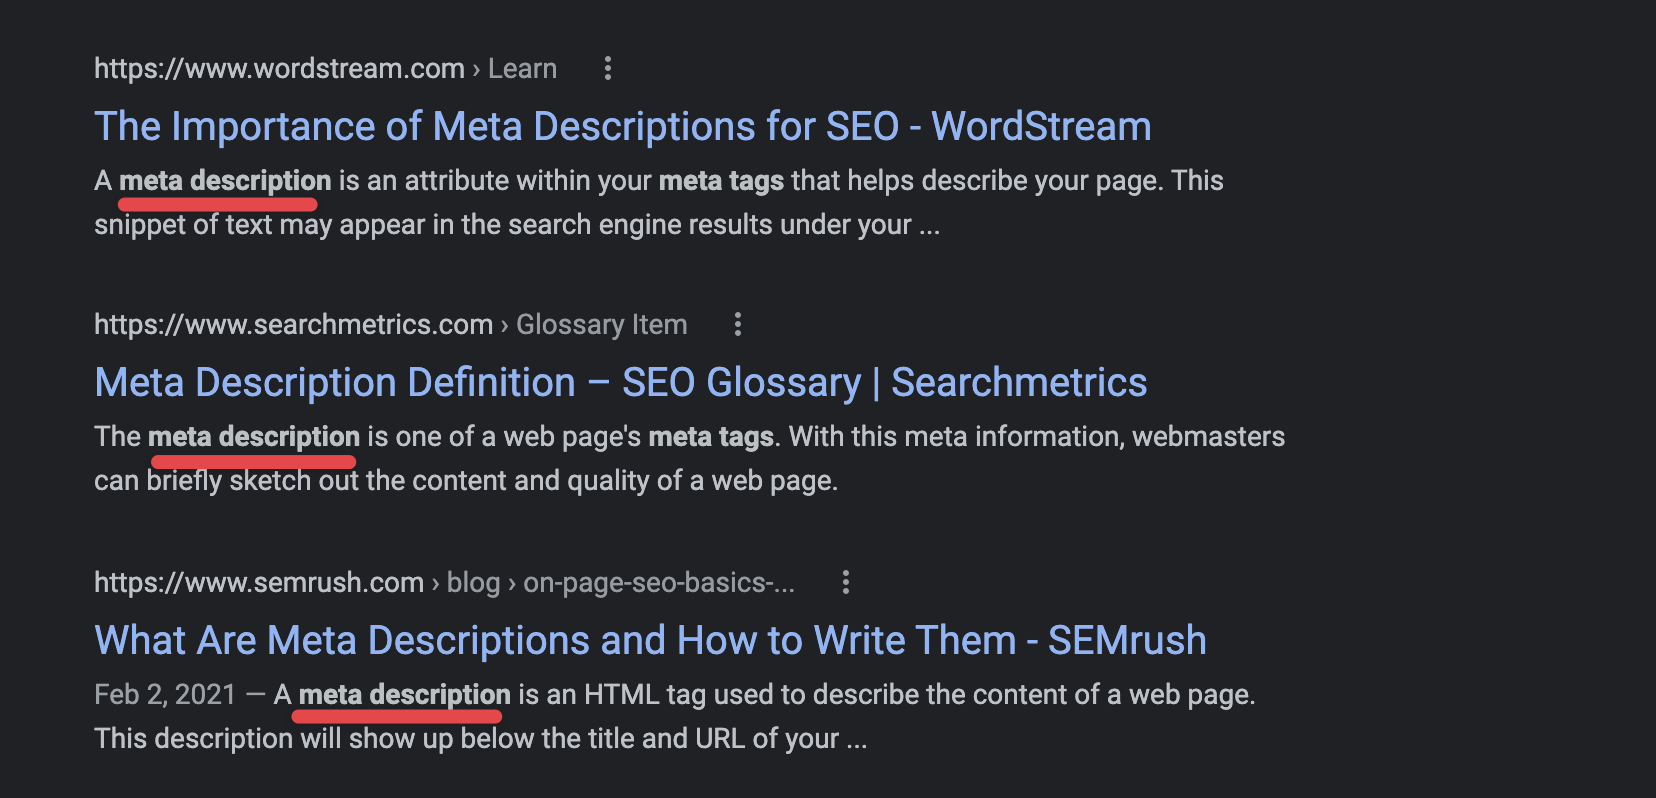Image resolution: width=1656 pixels, height=798 pixels.
Task: Click the 'This description will show up below' snippet line
Action: 481,738
